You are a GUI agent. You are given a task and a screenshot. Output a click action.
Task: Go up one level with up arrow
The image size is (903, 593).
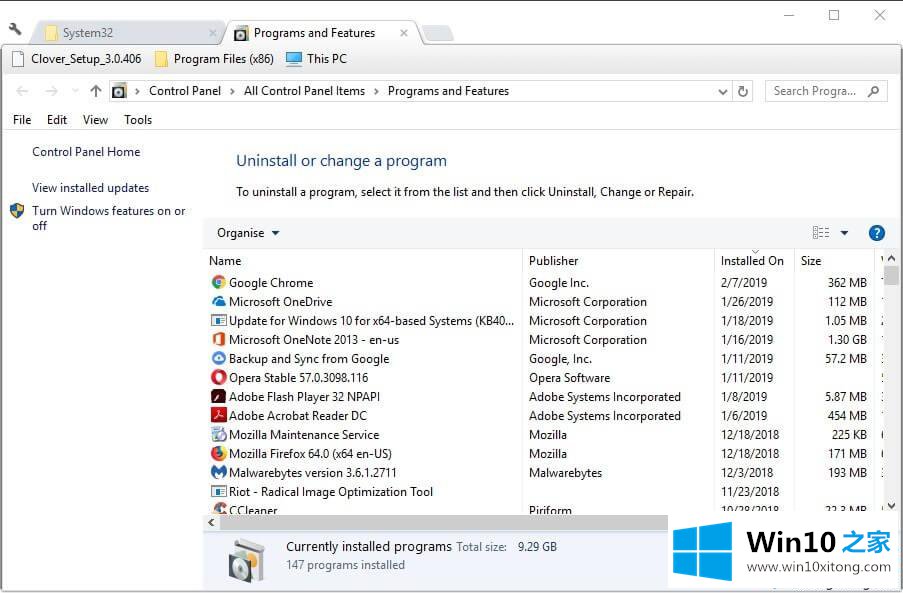point(96,91)
